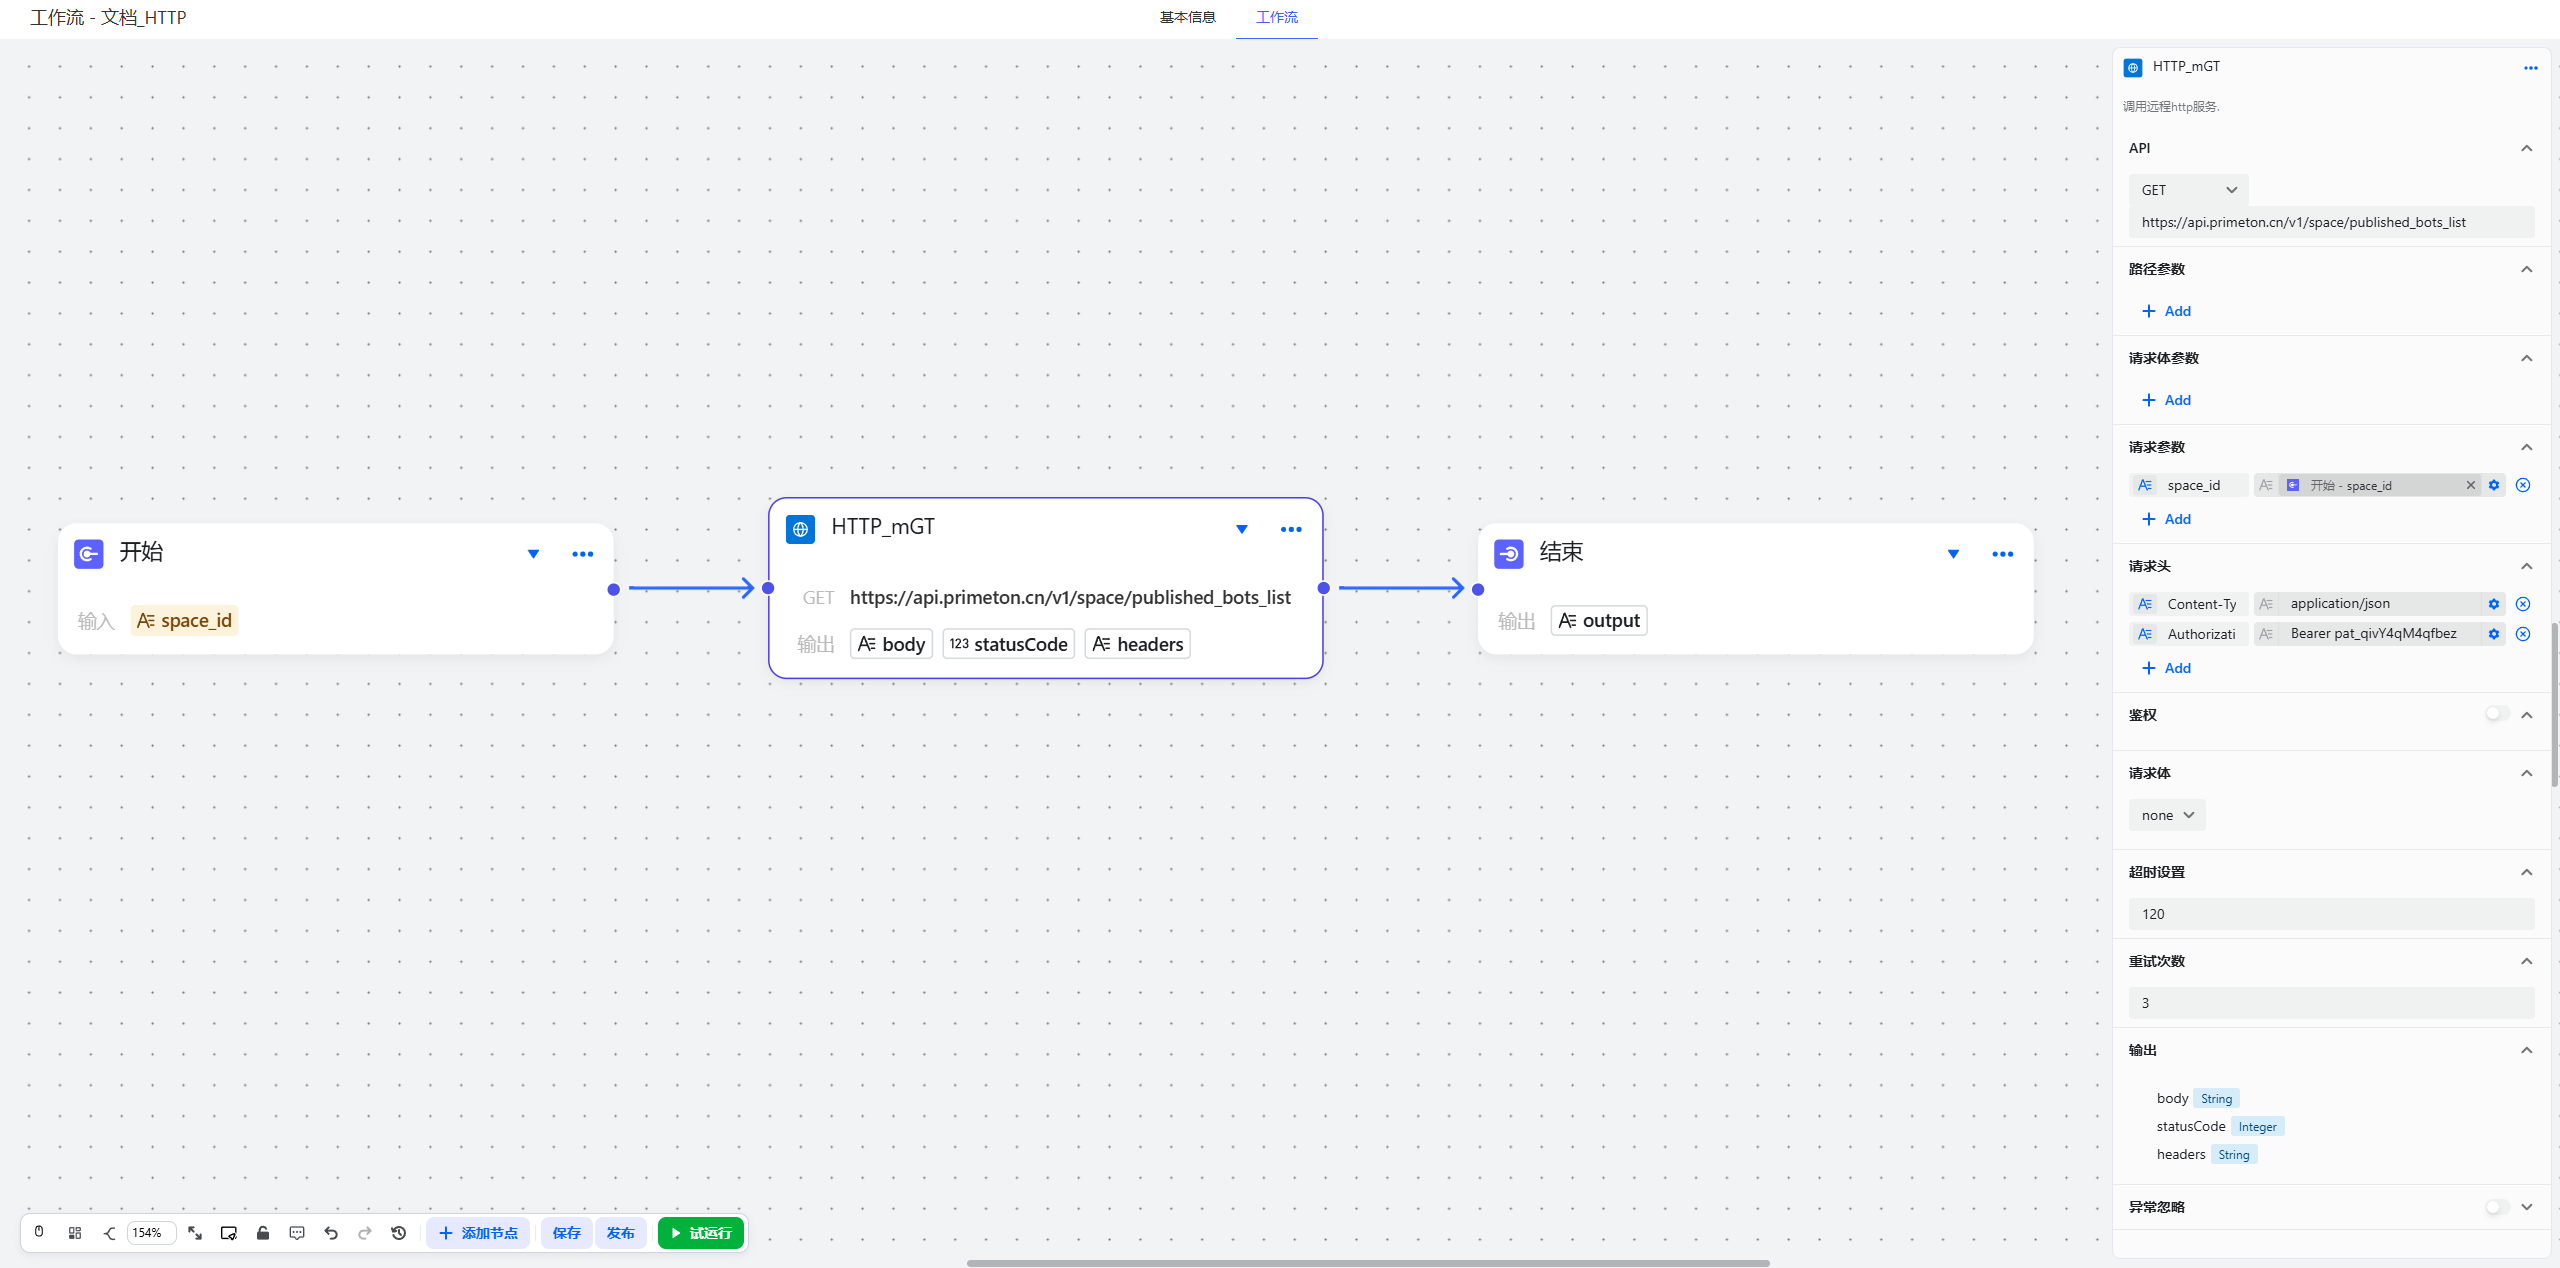Switch to the 工作流 tab

click(1276, 17)
